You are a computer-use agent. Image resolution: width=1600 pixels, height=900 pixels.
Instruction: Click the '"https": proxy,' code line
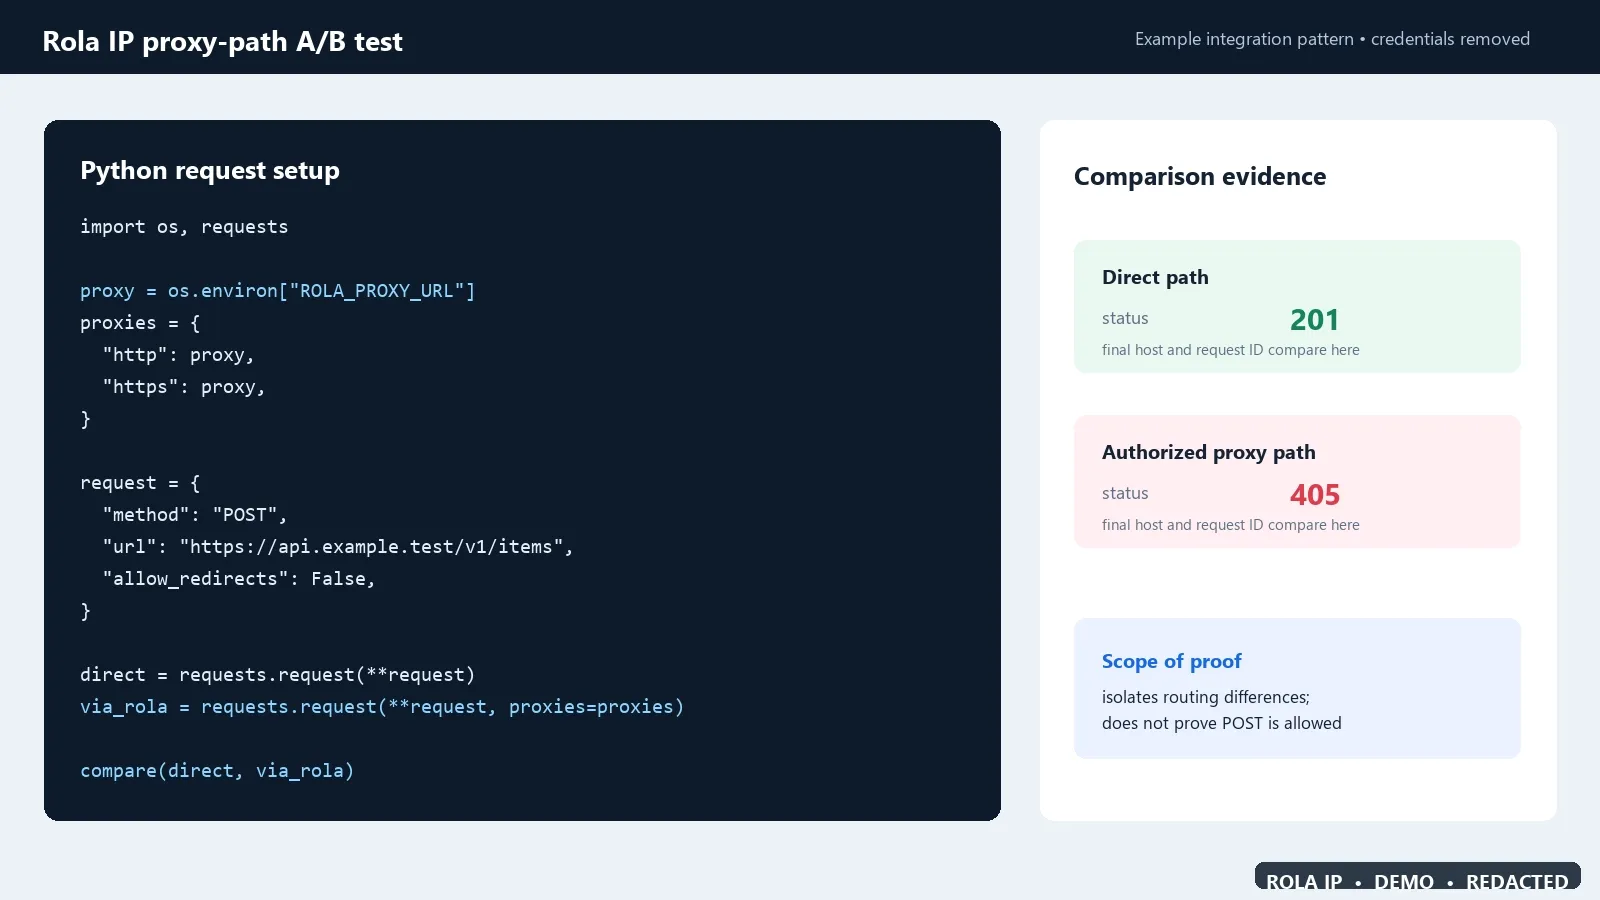(184, 387)
